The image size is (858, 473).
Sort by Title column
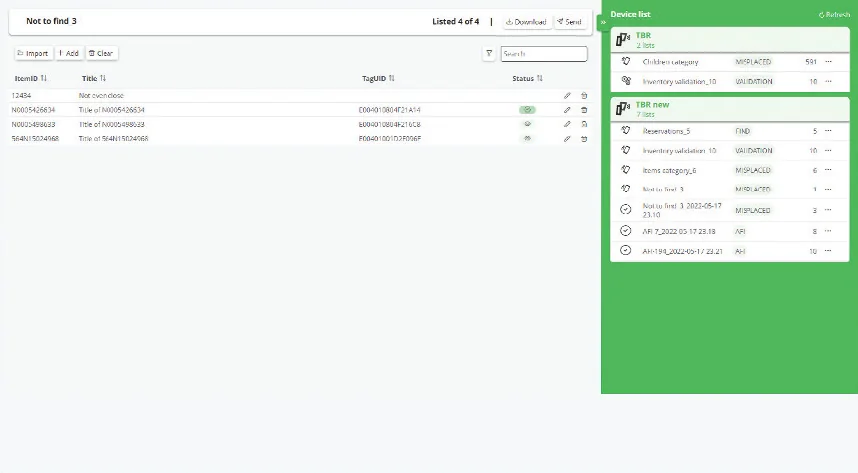pyautogui.click(x=94, y=78)
